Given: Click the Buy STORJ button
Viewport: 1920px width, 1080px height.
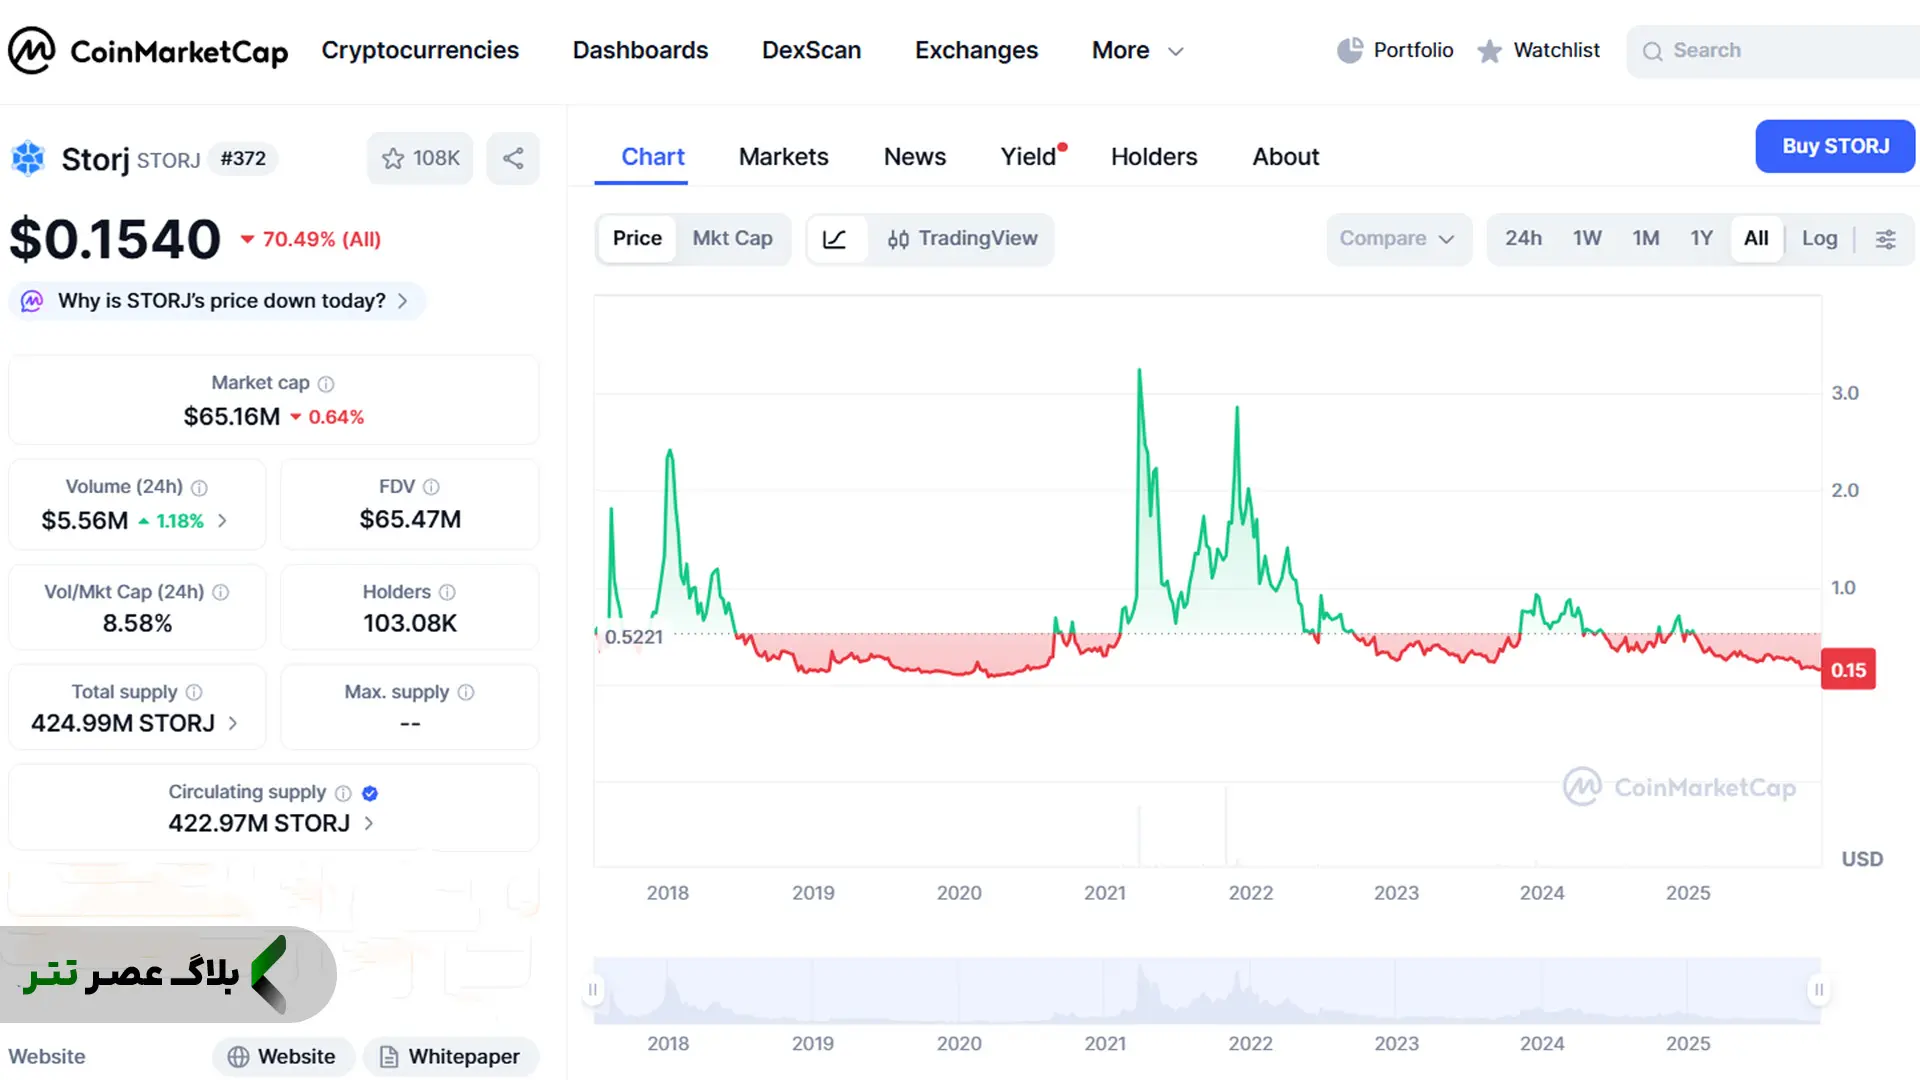Looking at the screenshot, I should coord(1835,146).
